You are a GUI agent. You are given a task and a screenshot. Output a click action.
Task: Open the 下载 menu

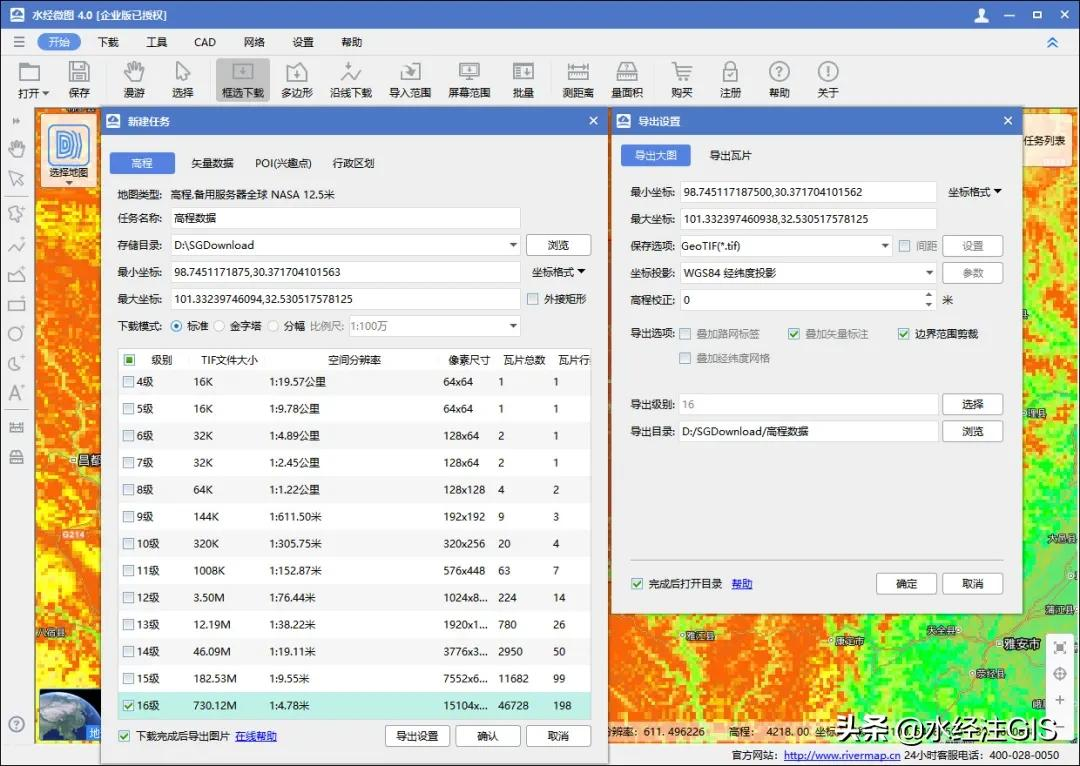pos(108,42)
